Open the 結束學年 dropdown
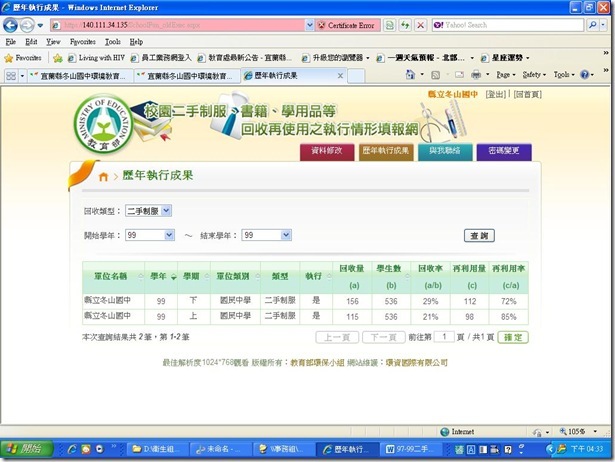The width and height of the screenshot is (615, 462). (266, 235)
